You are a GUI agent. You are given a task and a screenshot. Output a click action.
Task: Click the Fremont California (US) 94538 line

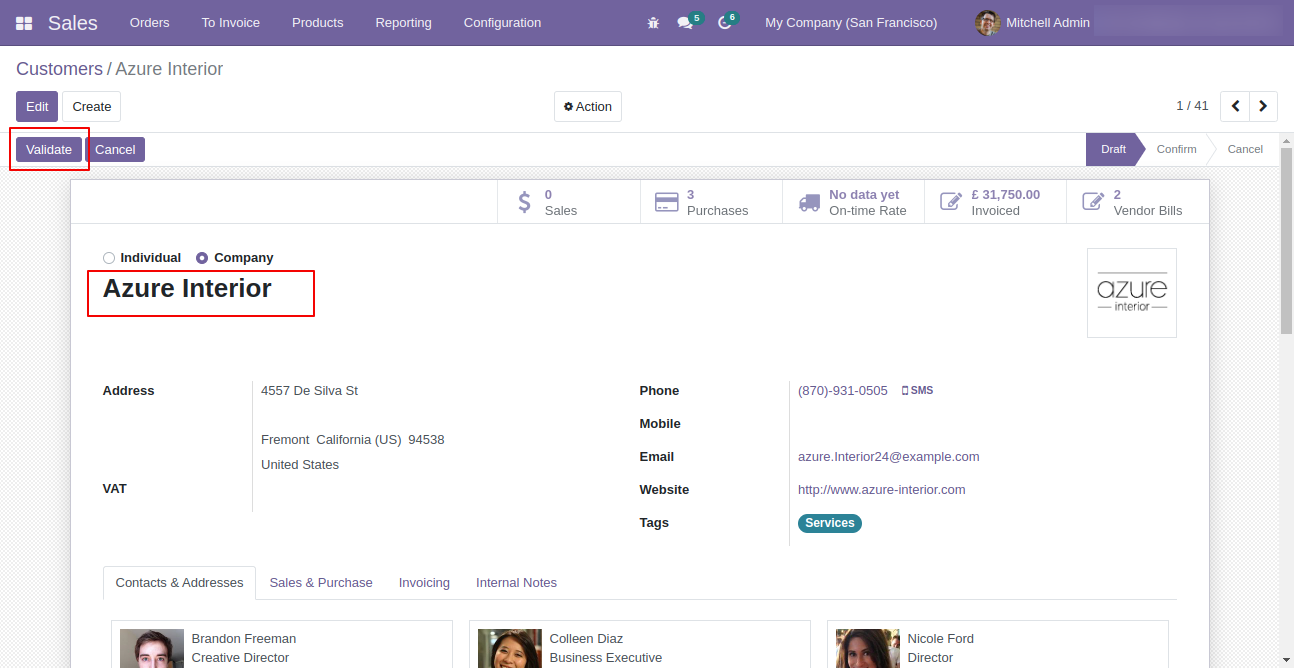pyautogui.click(x=353, y=440)
